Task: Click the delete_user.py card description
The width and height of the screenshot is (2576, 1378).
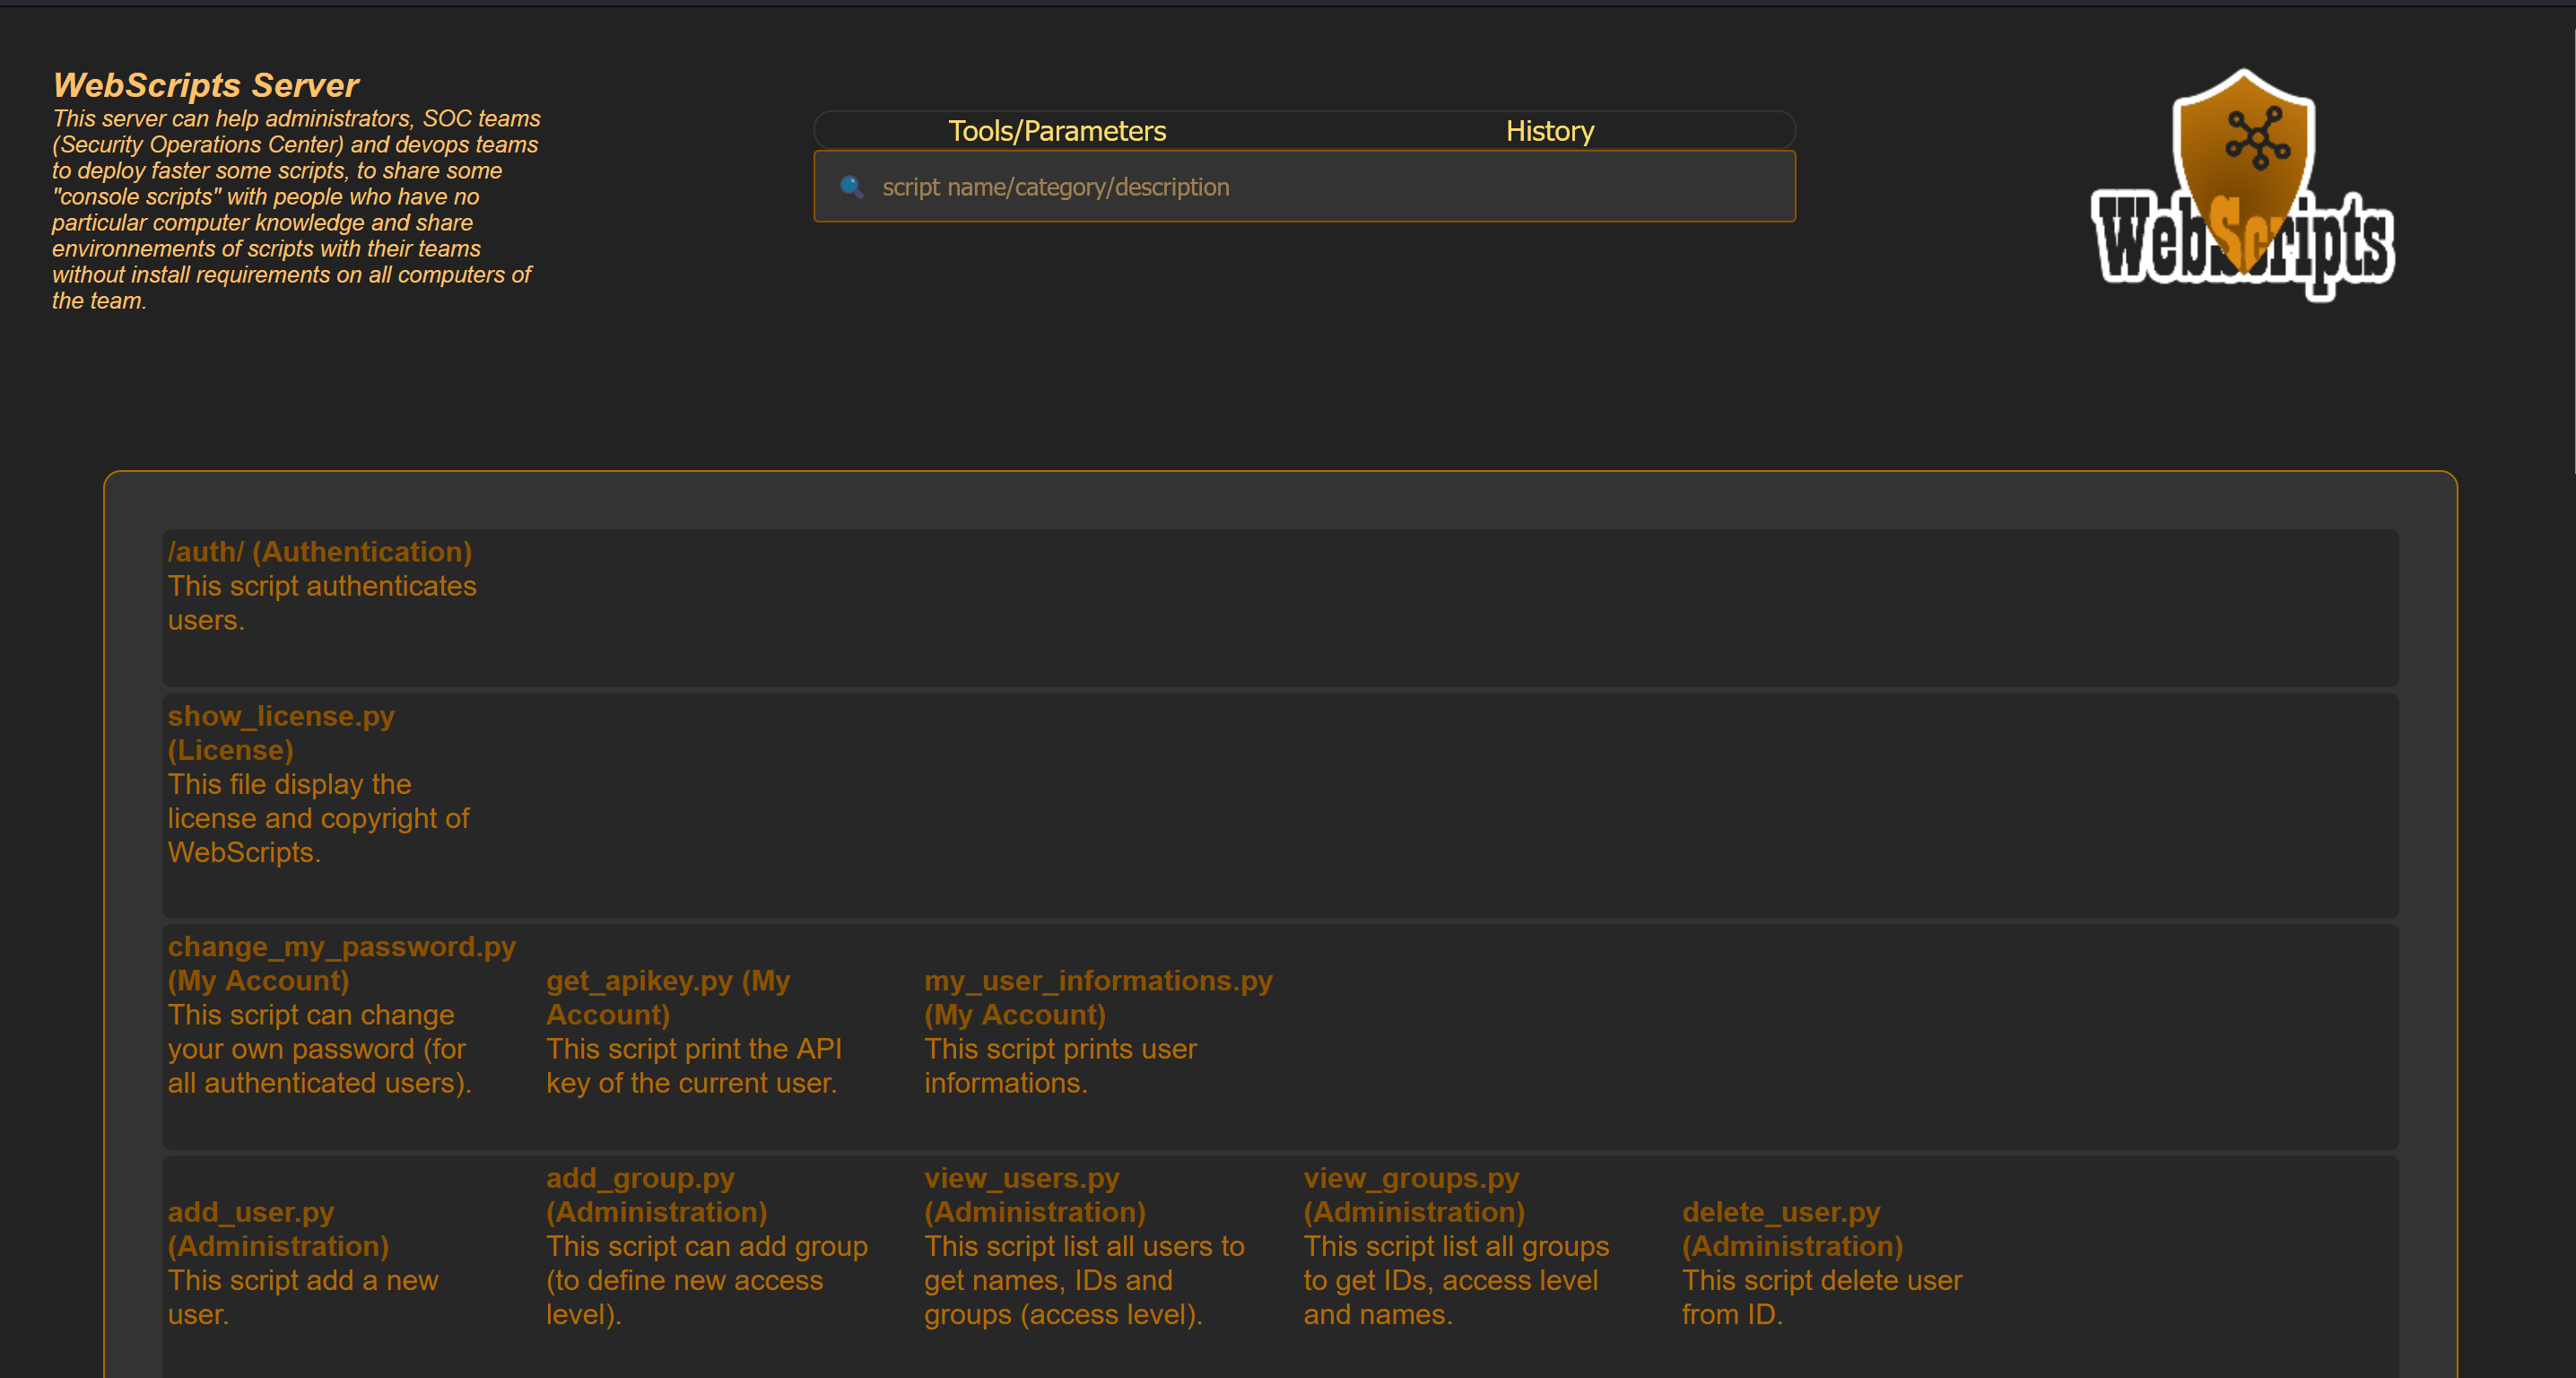Action: point(1822,1297)
